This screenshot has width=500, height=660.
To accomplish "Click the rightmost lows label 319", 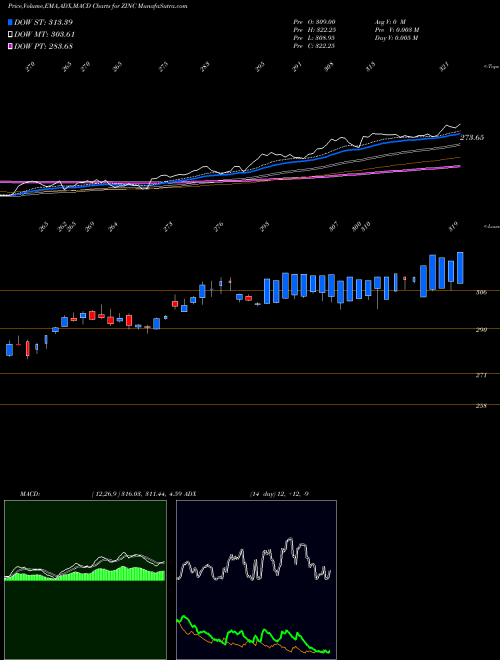I will [x=453, y=226].
